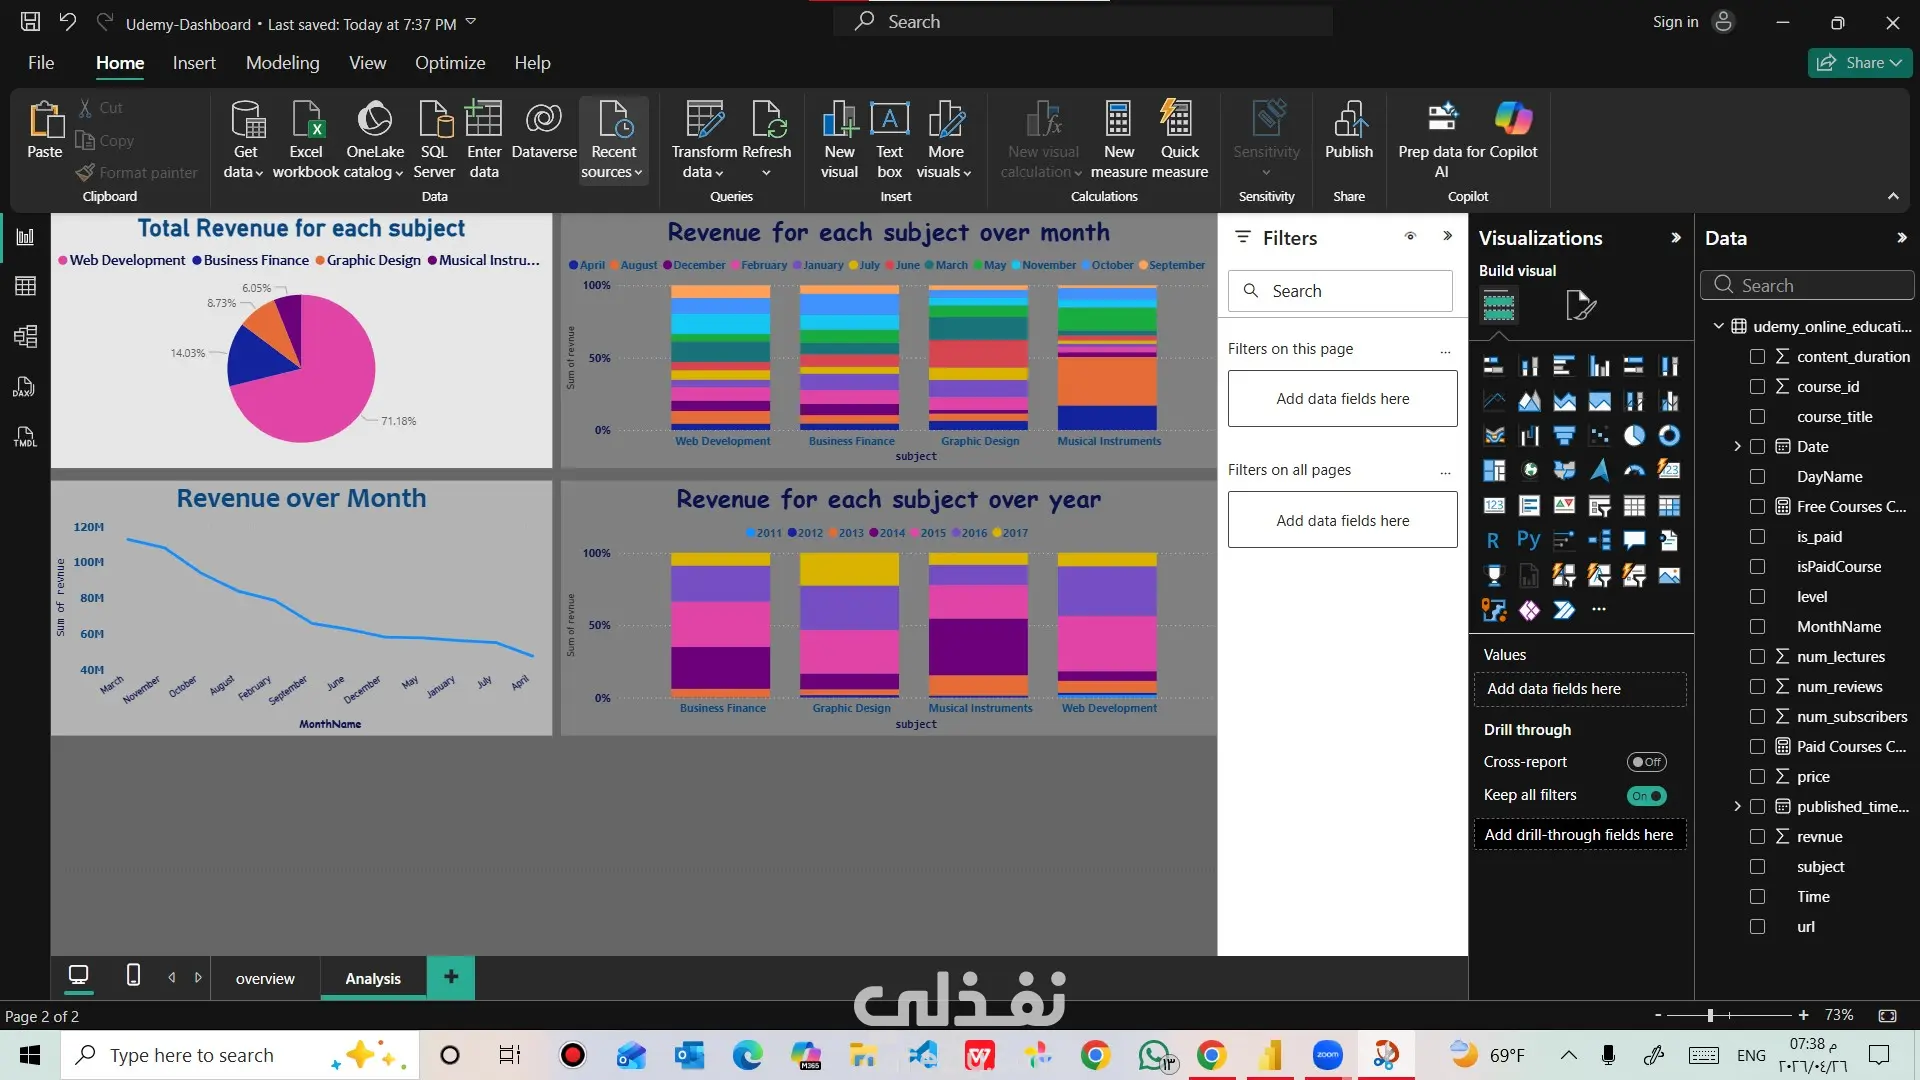Check the subject field checkbox
The height and width of the screenshot is (1080, 1920).
click(1757, 867)
